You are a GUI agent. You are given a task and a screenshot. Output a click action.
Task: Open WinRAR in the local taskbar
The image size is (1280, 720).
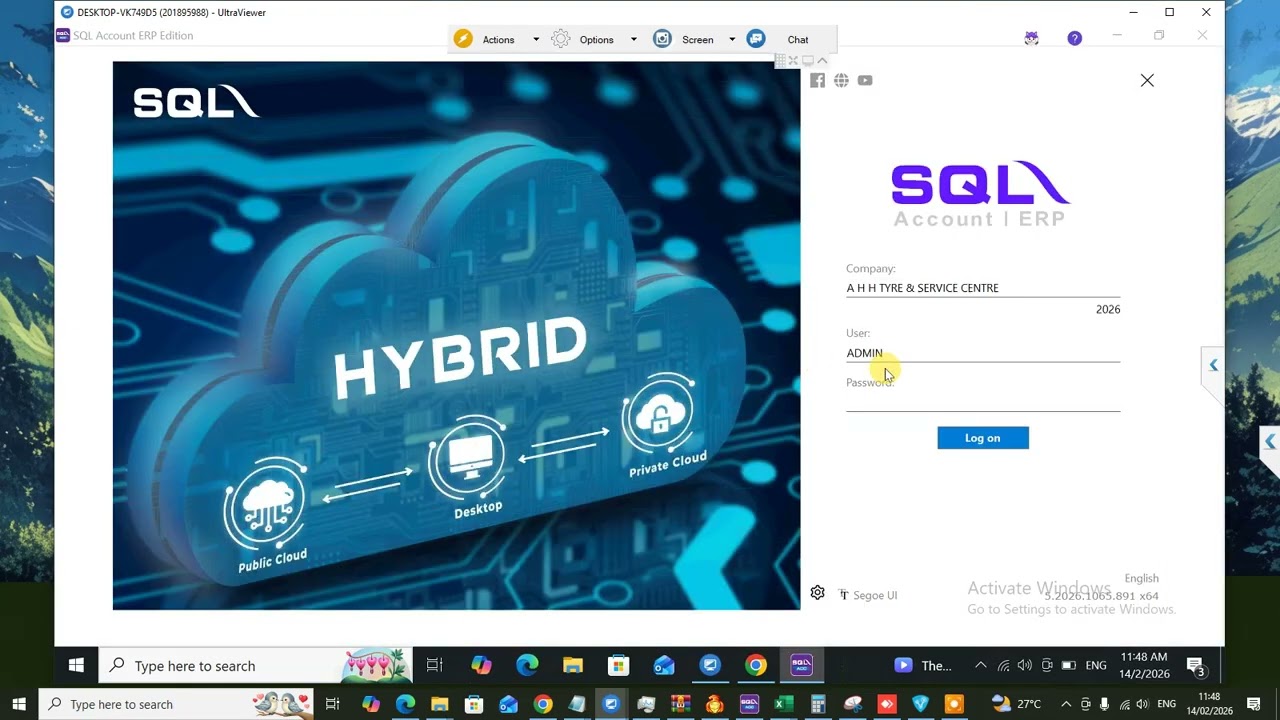[x=680, y=704]
